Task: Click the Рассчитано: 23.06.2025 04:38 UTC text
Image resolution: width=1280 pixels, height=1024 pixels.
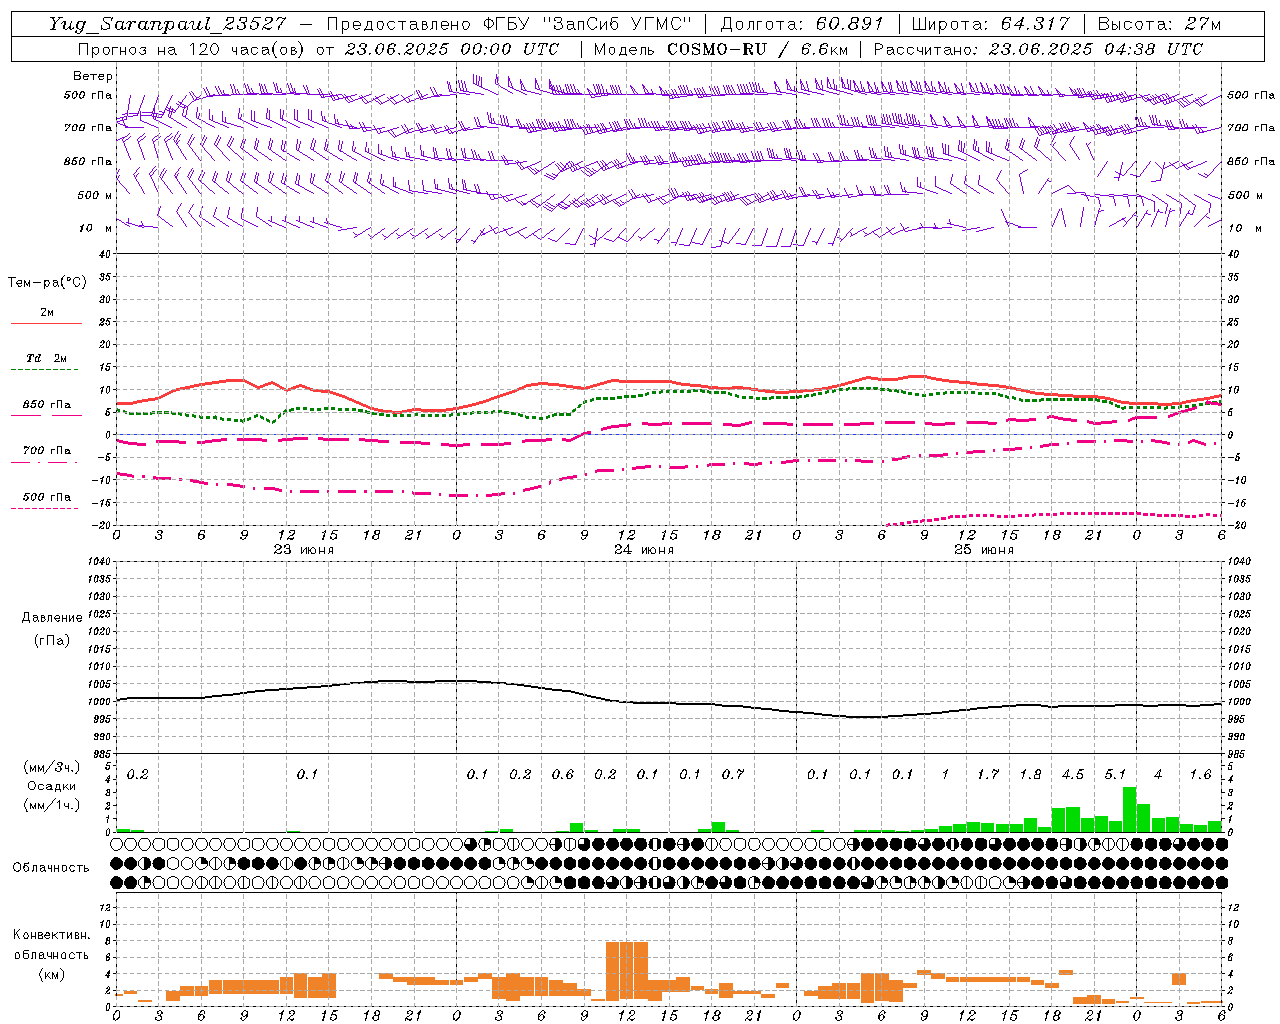Action: point(1038,49)
